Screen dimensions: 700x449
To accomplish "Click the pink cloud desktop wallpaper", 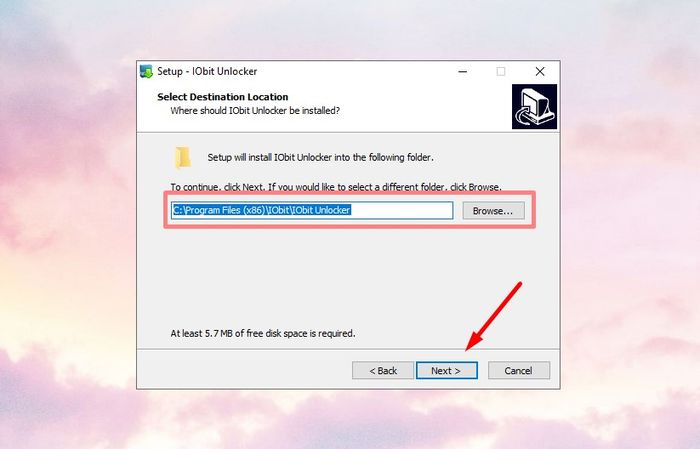I will (67, 223).
